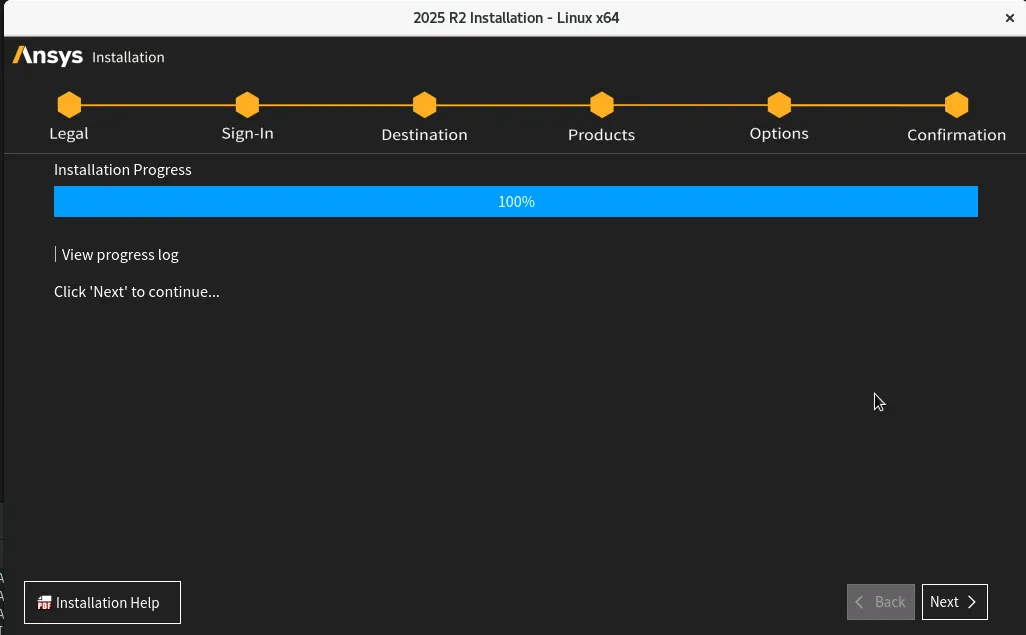Screen dimensions: 1026x635
Task: Click the '2025 R2 Installation - Linux x64' title
Action: click(x=516, y=18)
